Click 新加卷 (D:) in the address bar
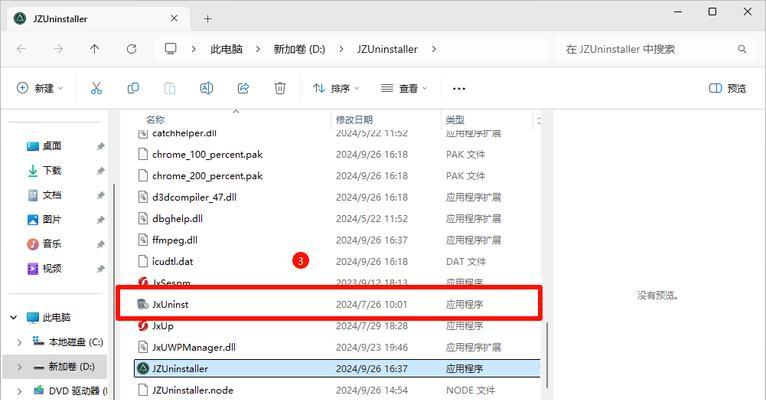This screenshot has height=400, width=766. pyautogui.click(x=299, y=49)
